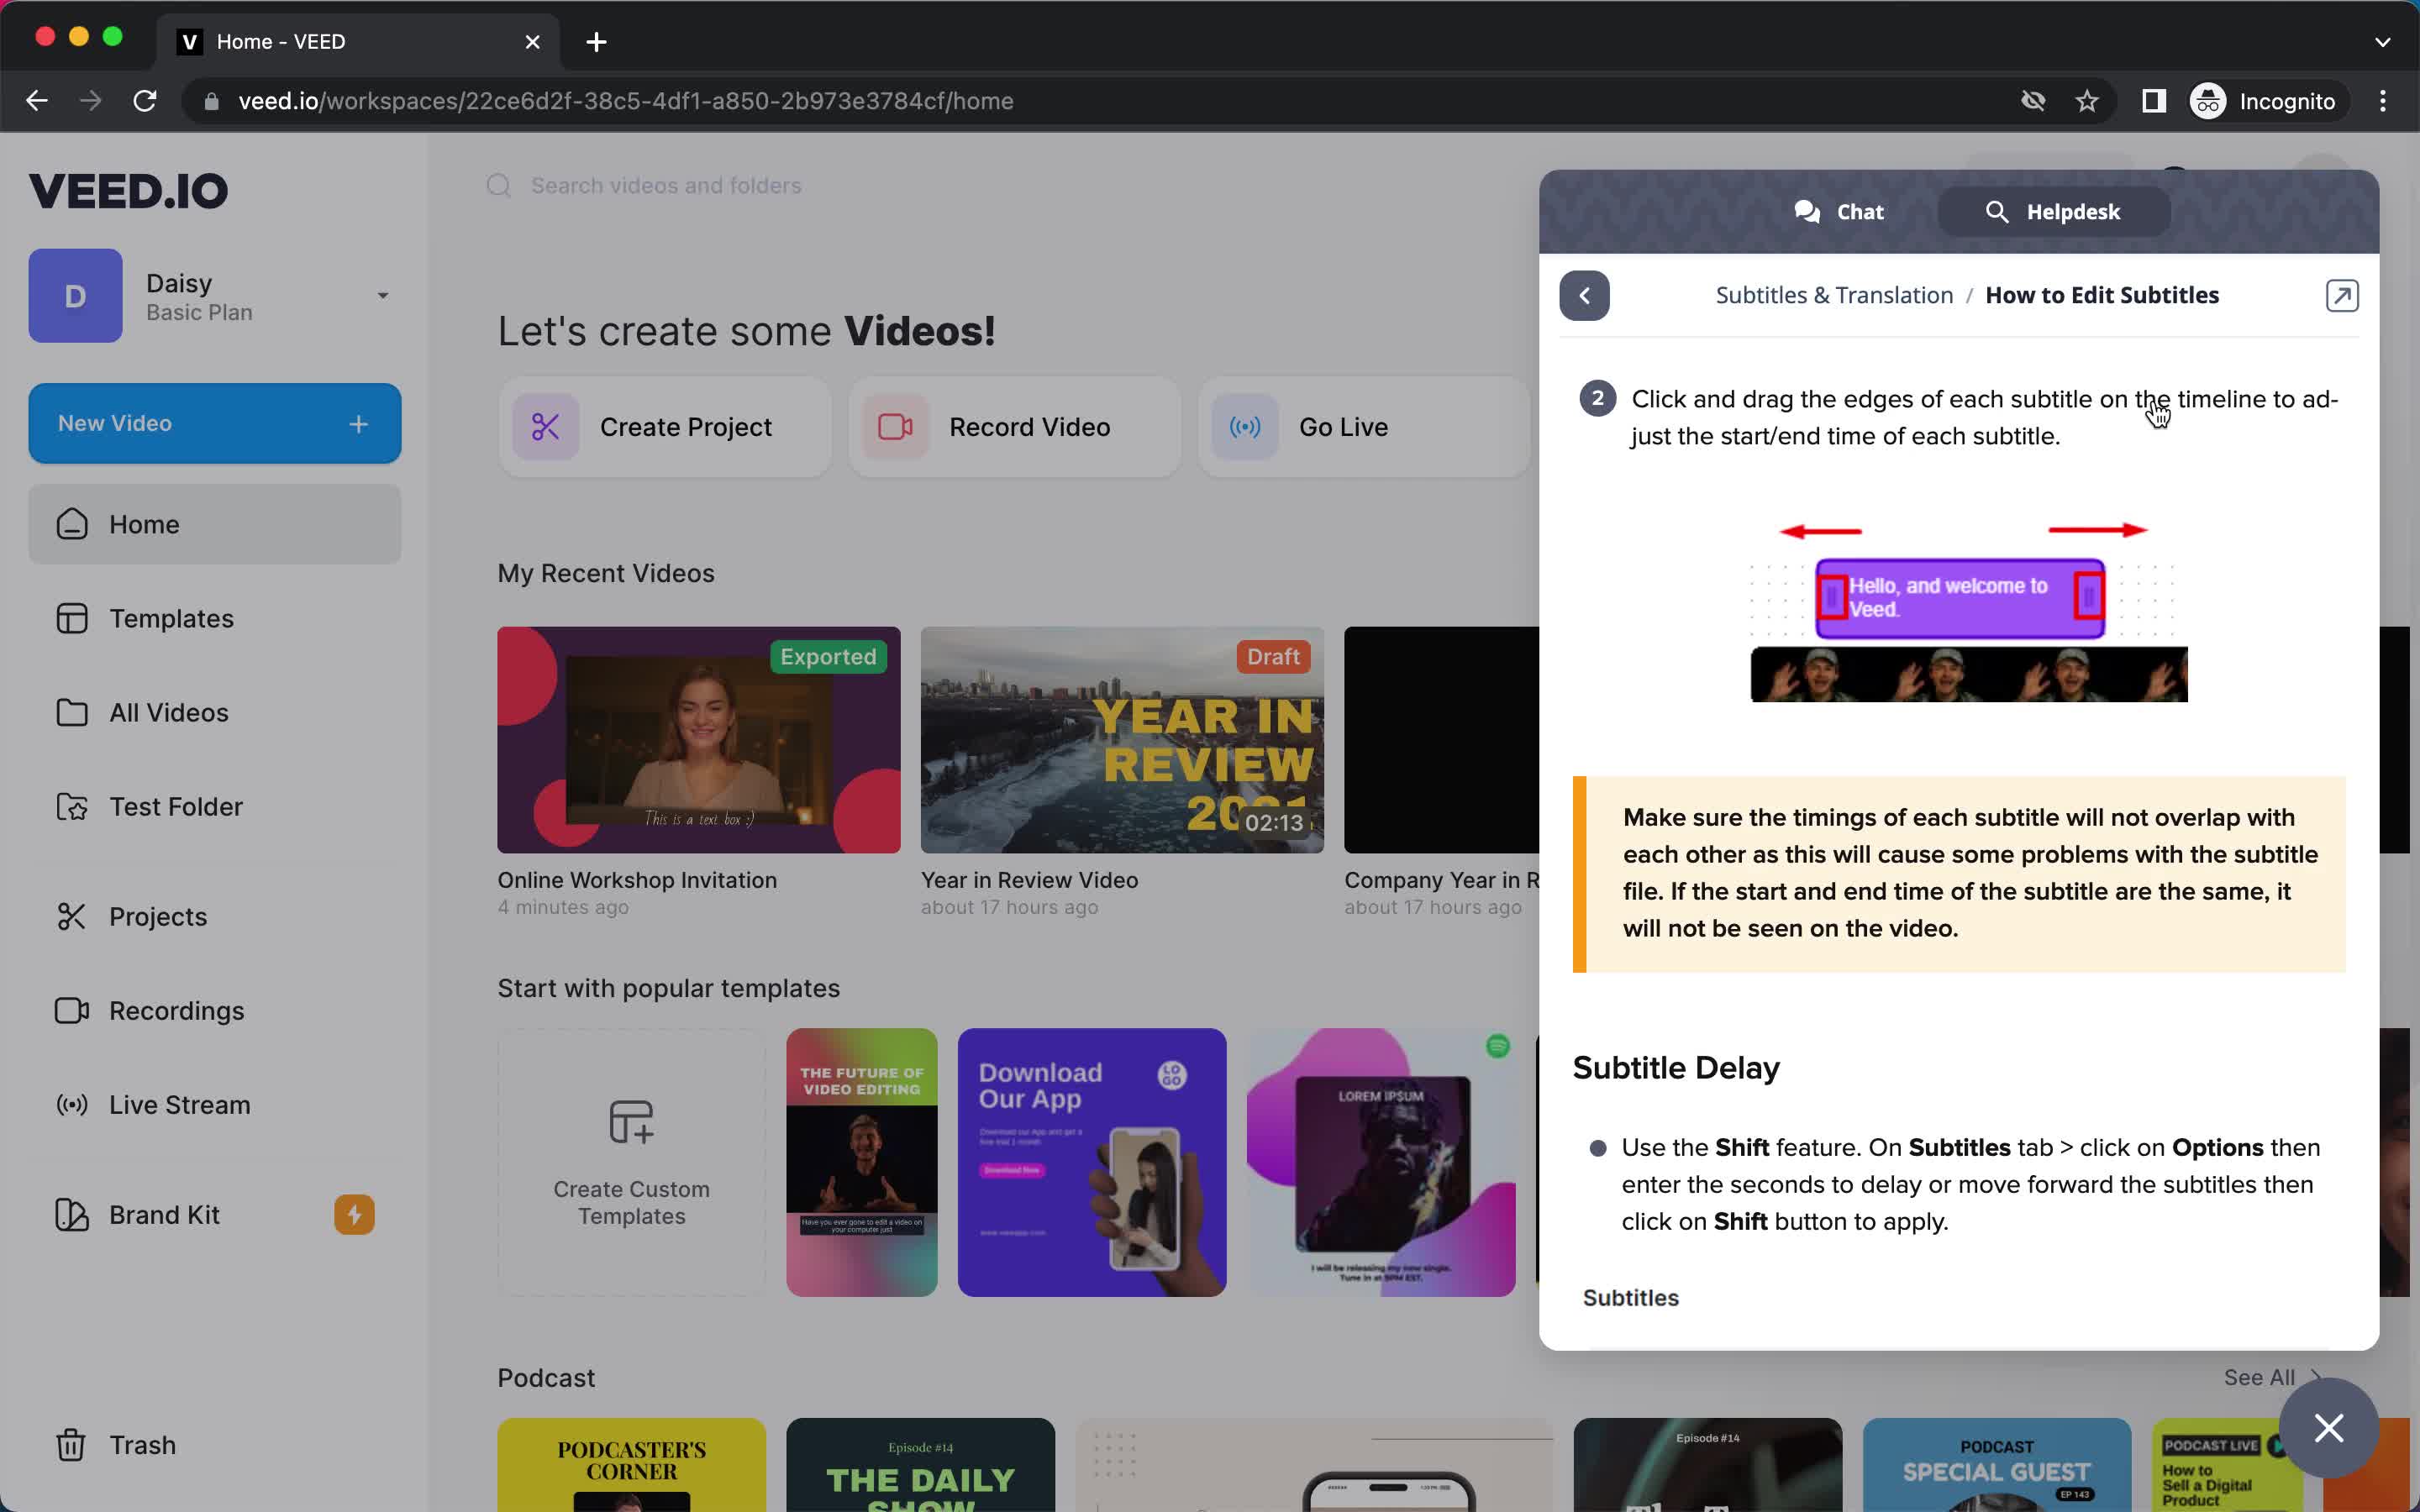Expand Subtitles & Translation breadcrumb
This screenshot has height=1512, width=2420.
(1833, 294)
